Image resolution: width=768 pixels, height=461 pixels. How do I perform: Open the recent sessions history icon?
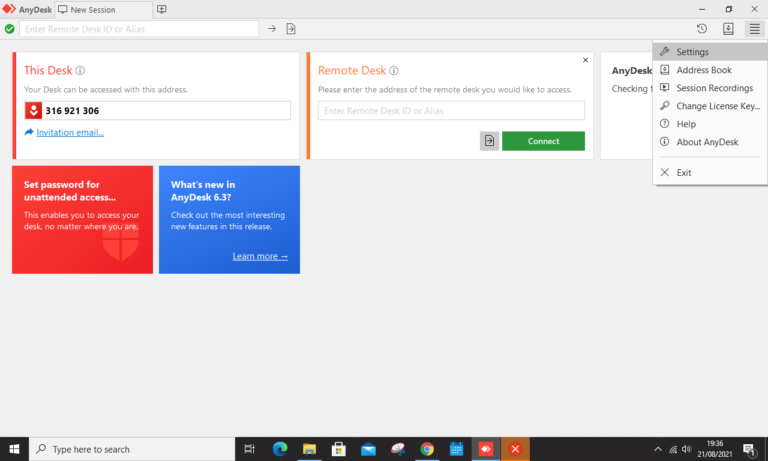702,29
